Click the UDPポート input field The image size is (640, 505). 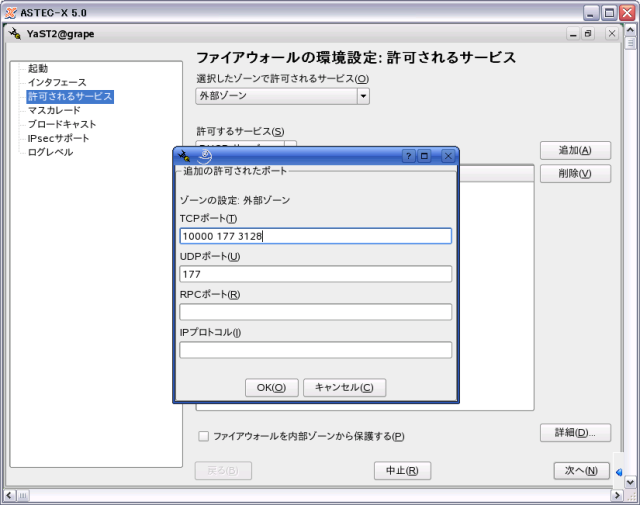(315, 274)
